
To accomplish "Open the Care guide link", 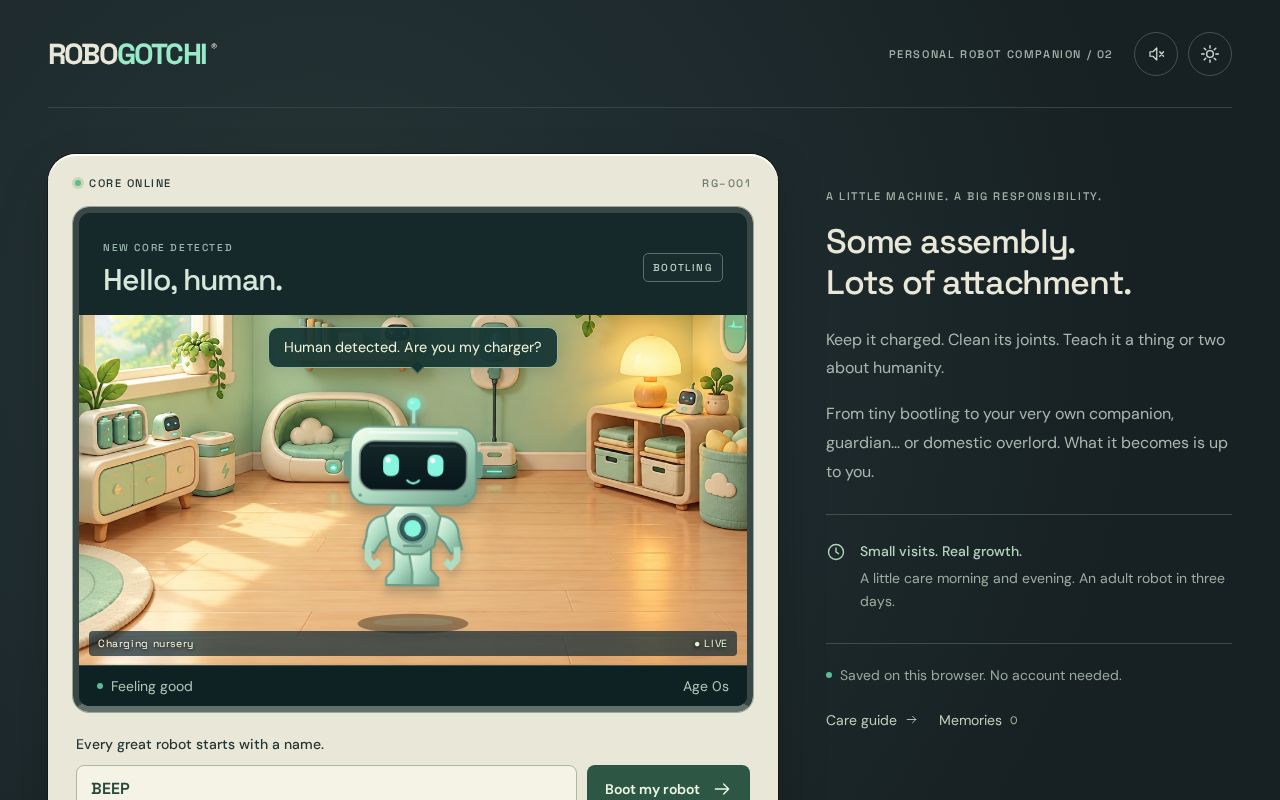I will (871, 720).
